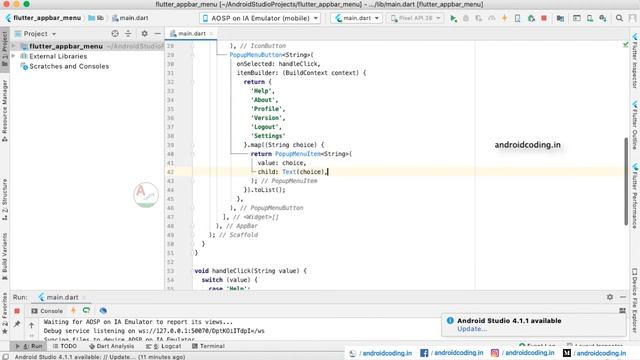
Task: Open the Pixel API 28 device dropdown
Action: click(415, 18)
